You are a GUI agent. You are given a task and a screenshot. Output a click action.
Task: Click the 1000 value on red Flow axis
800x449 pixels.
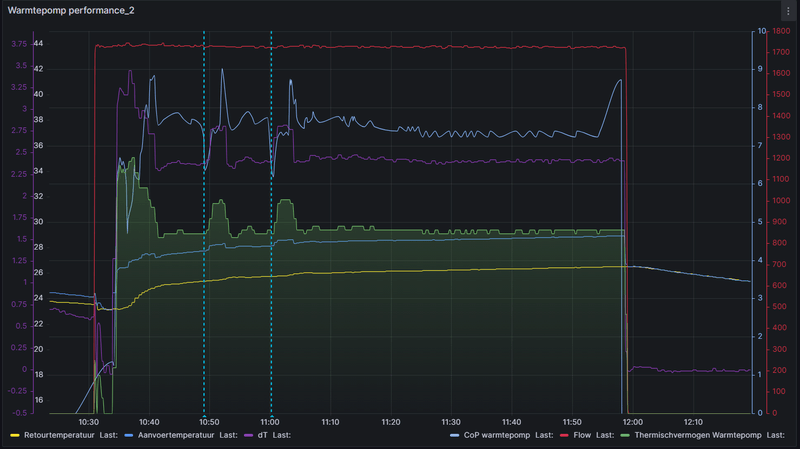coord(781,201)
